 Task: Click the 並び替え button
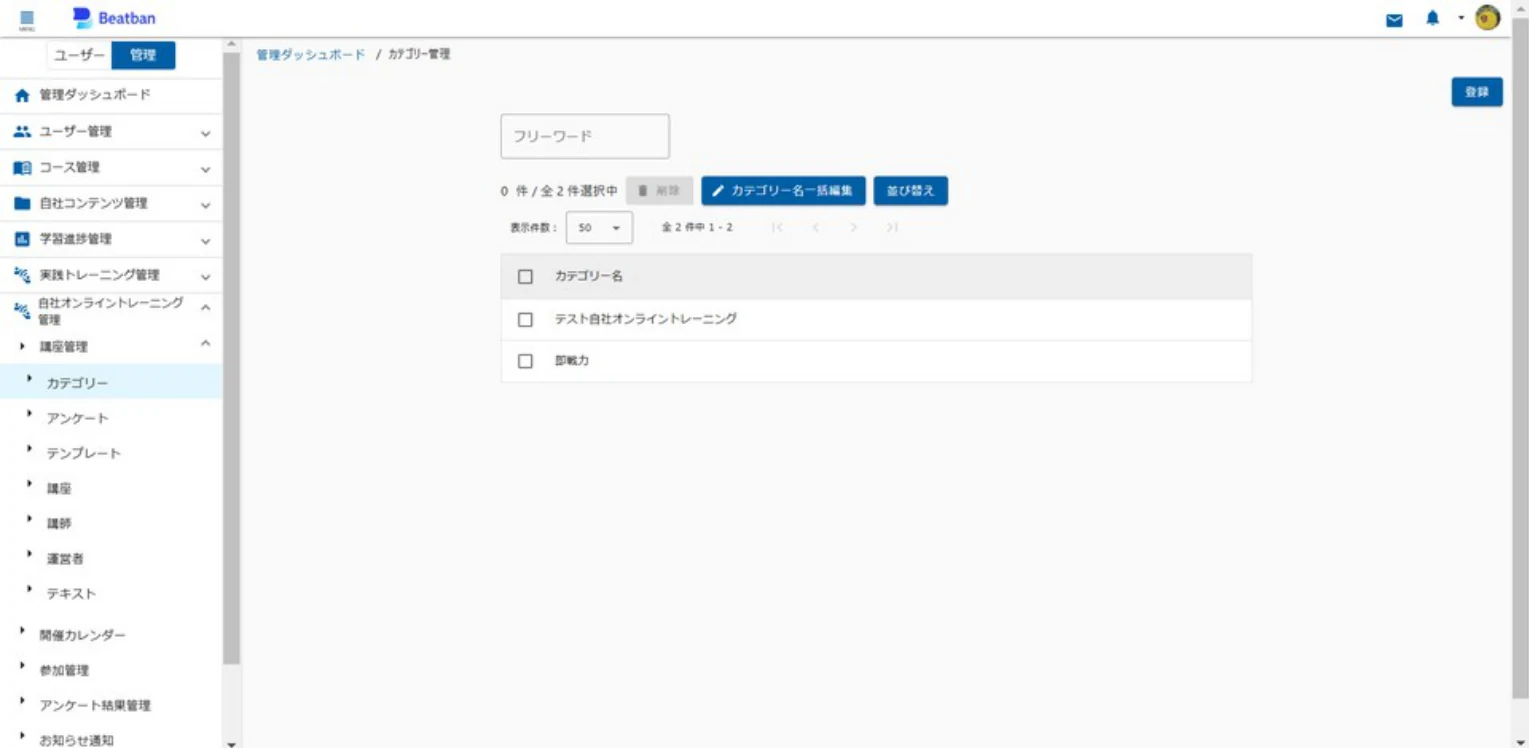tap(910, 190)
